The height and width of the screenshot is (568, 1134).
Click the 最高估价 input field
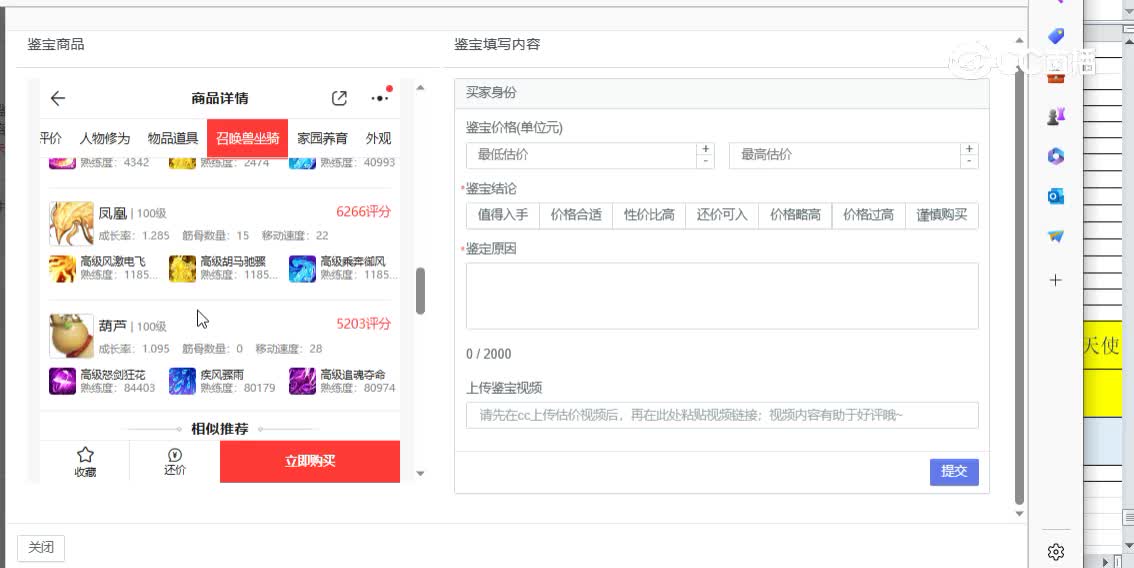click(845, 155)
